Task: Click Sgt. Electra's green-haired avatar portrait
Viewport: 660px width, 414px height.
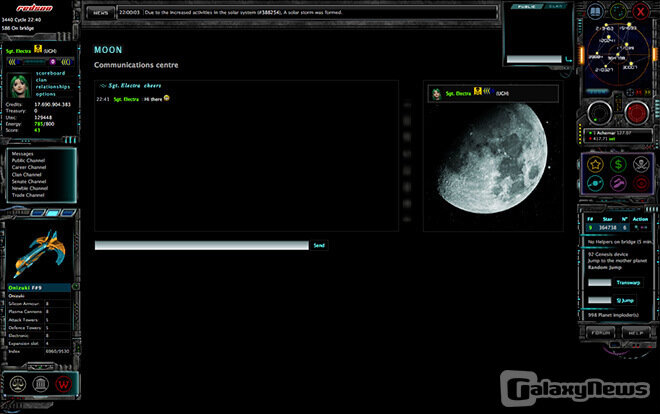Action: [x=19, y=86]
